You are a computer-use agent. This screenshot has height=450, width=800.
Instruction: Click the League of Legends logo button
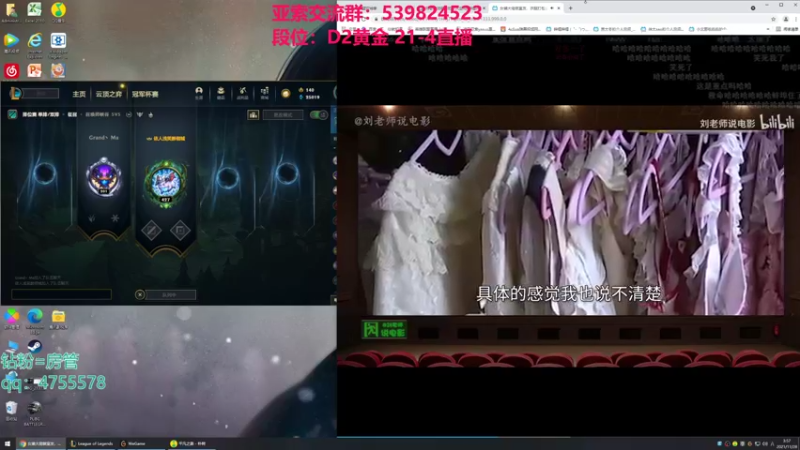pos(15,93)
